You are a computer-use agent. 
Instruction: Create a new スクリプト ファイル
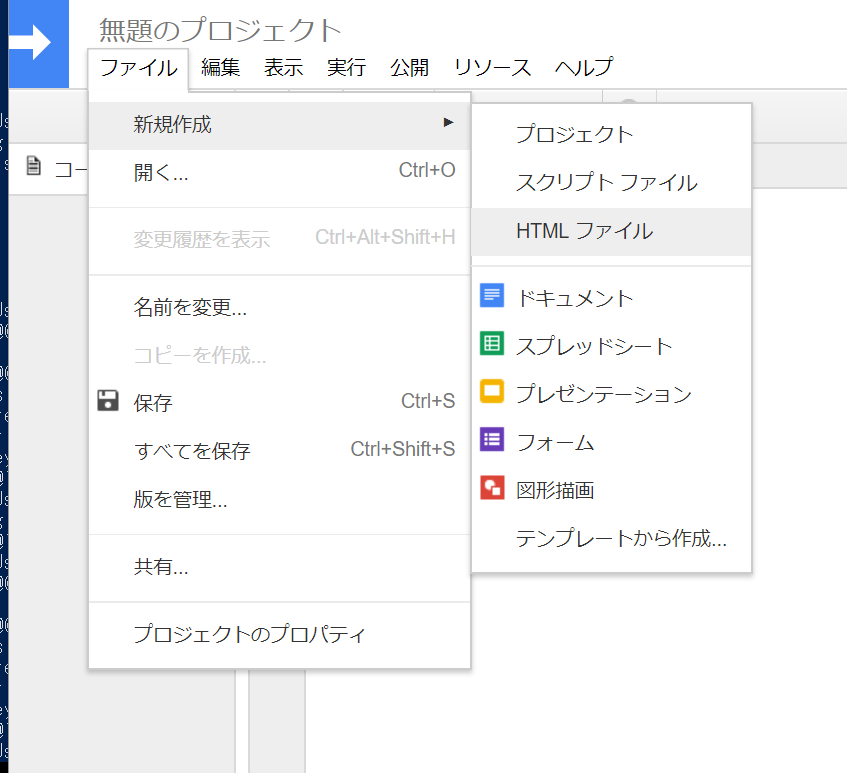pyautogui.click(x=611, y=183)
